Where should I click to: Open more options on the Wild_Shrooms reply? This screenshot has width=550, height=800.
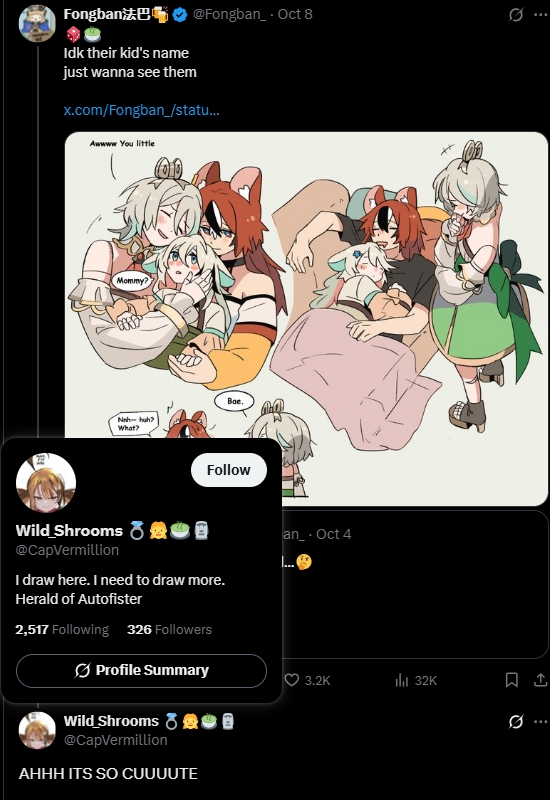pyautogui.click(x=540, y=721)
